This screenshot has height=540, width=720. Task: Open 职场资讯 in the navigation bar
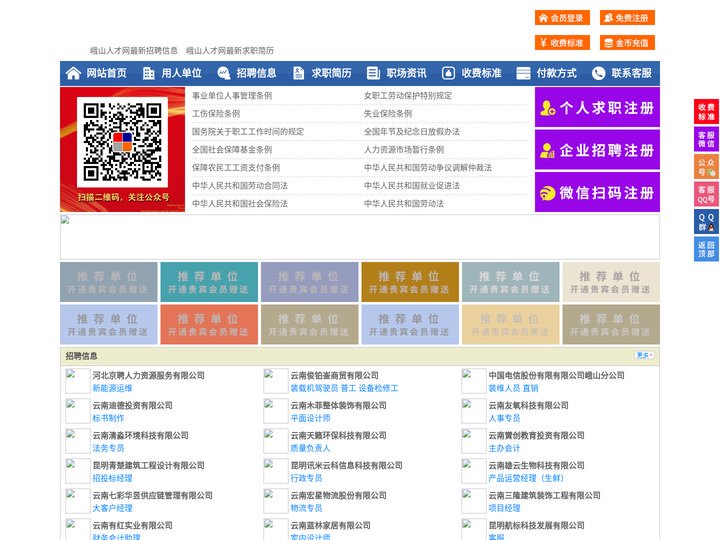406,73
